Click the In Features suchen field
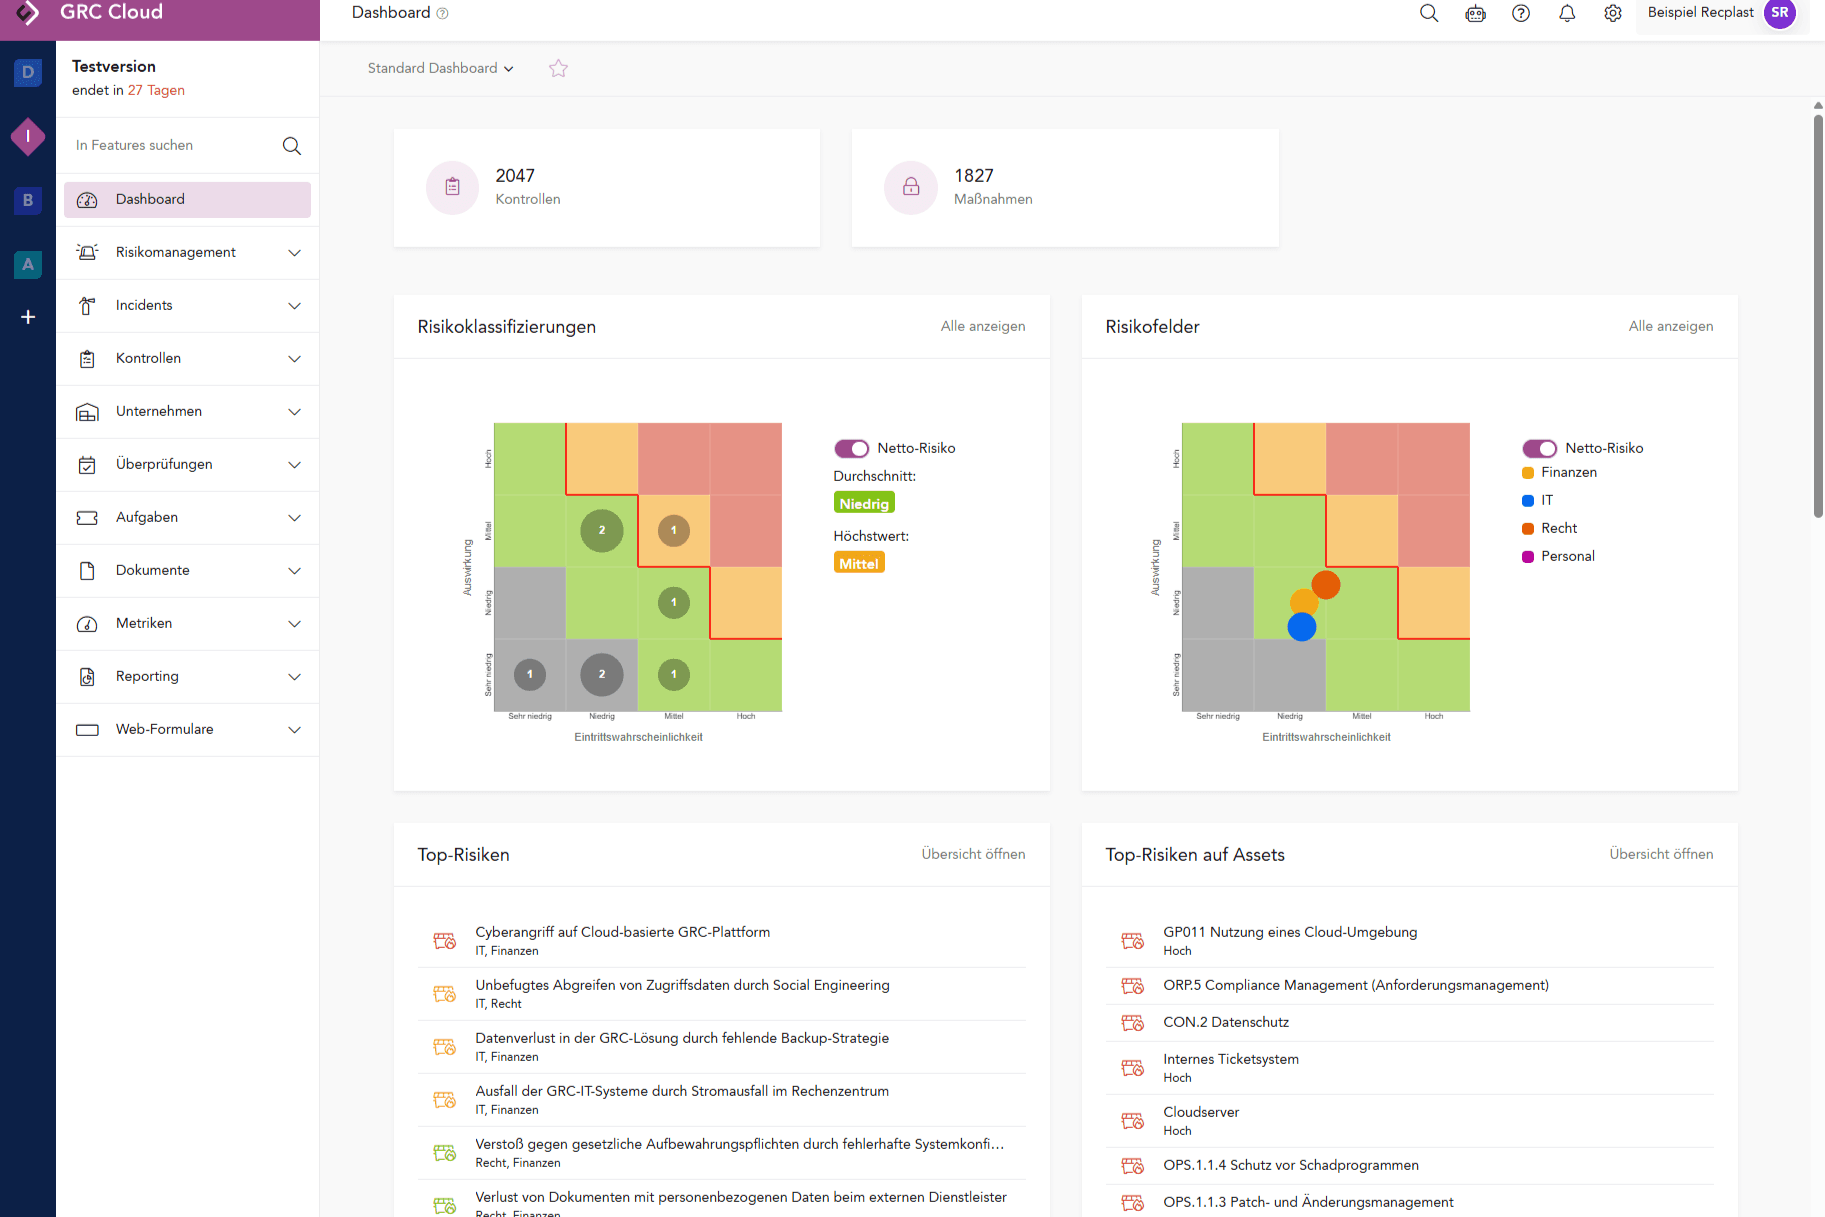Screen dimensions: 1825x1217 170,145
